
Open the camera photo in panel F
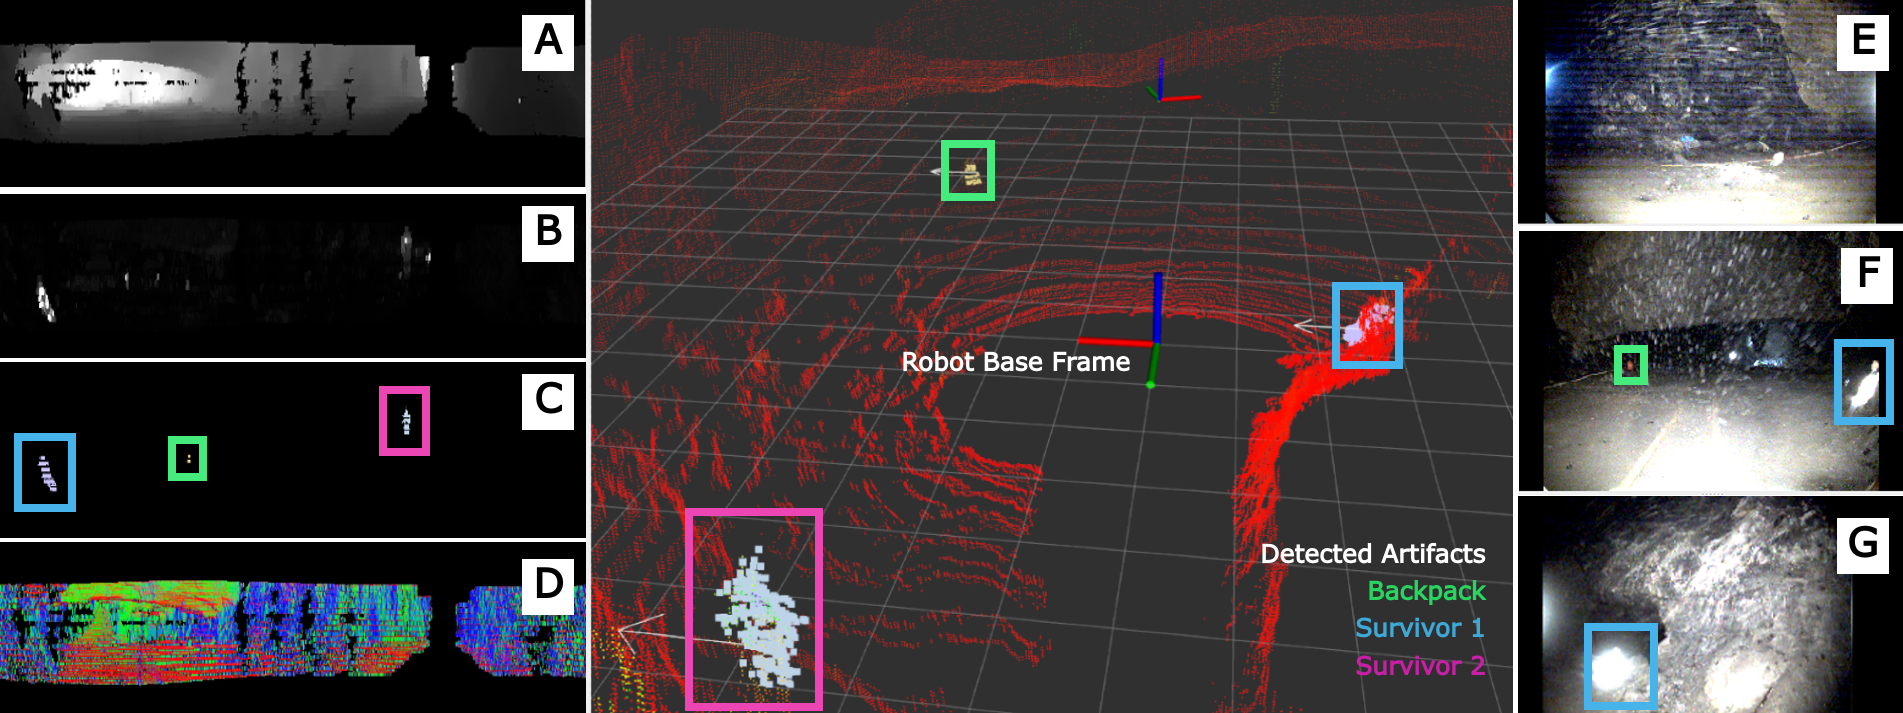pos(1710,362)
